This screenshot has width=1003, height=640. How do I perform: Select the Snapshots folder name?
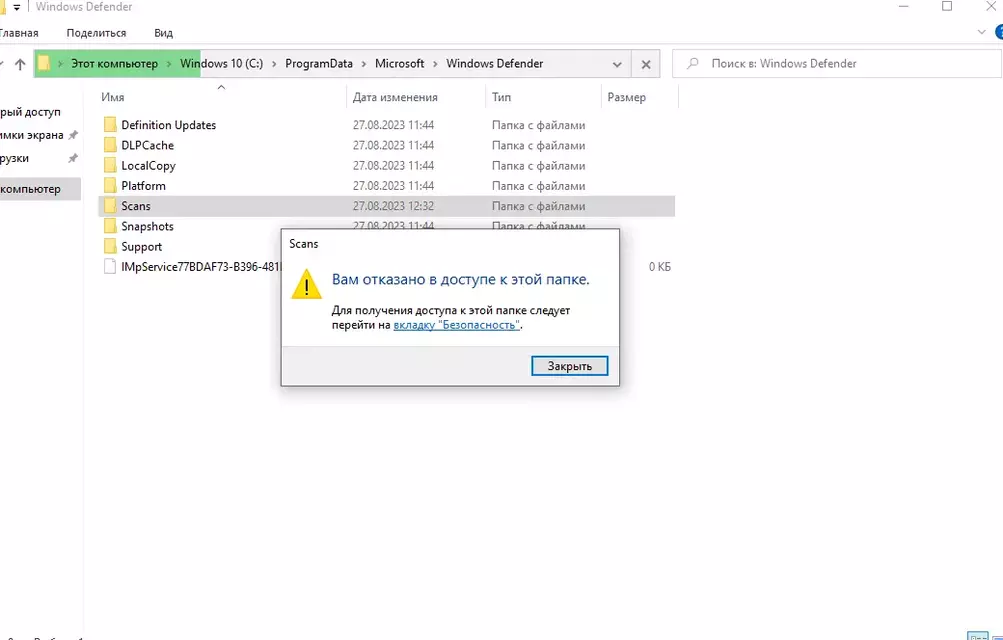pyautogui.click(x=147, y=226)
